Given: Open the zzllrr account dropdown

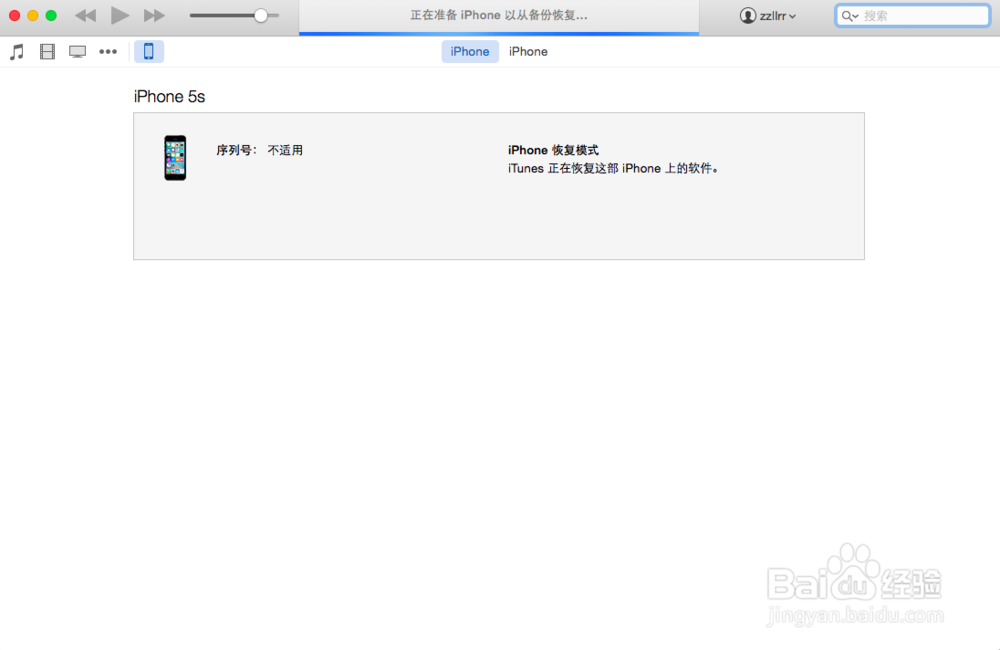Looking at the screenshot, I should pyautogui.click(x=770, y=15).
